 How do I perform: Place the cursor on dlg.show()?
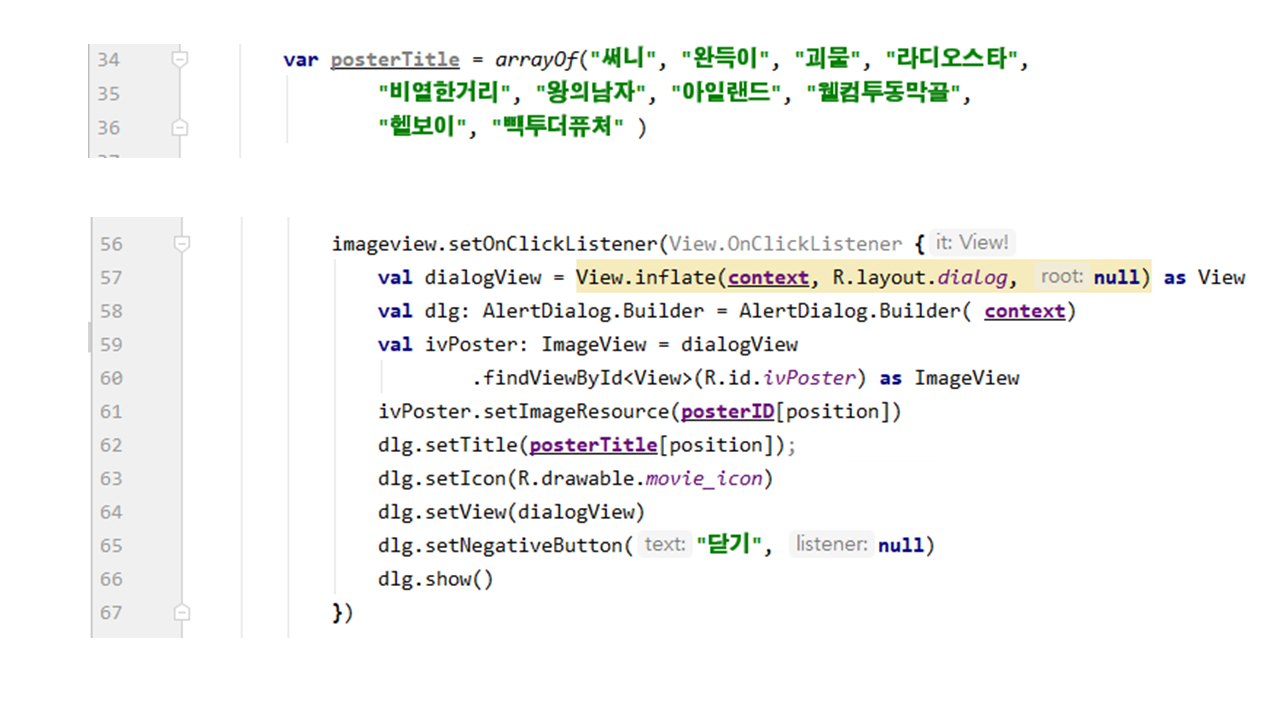pyautogui.click(x=435, y=579)
